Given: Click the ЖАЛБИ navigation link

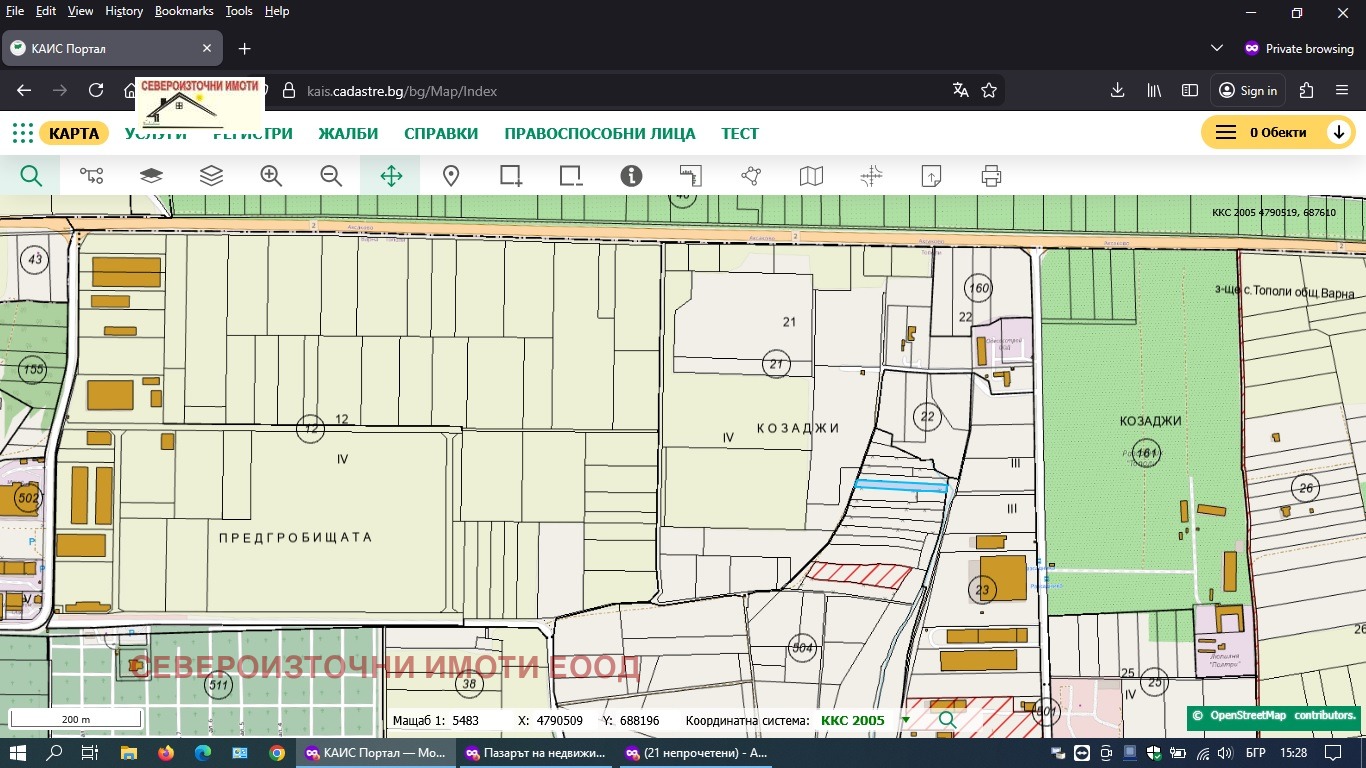Looking at the screenshot, I should (x=348, y=134).
